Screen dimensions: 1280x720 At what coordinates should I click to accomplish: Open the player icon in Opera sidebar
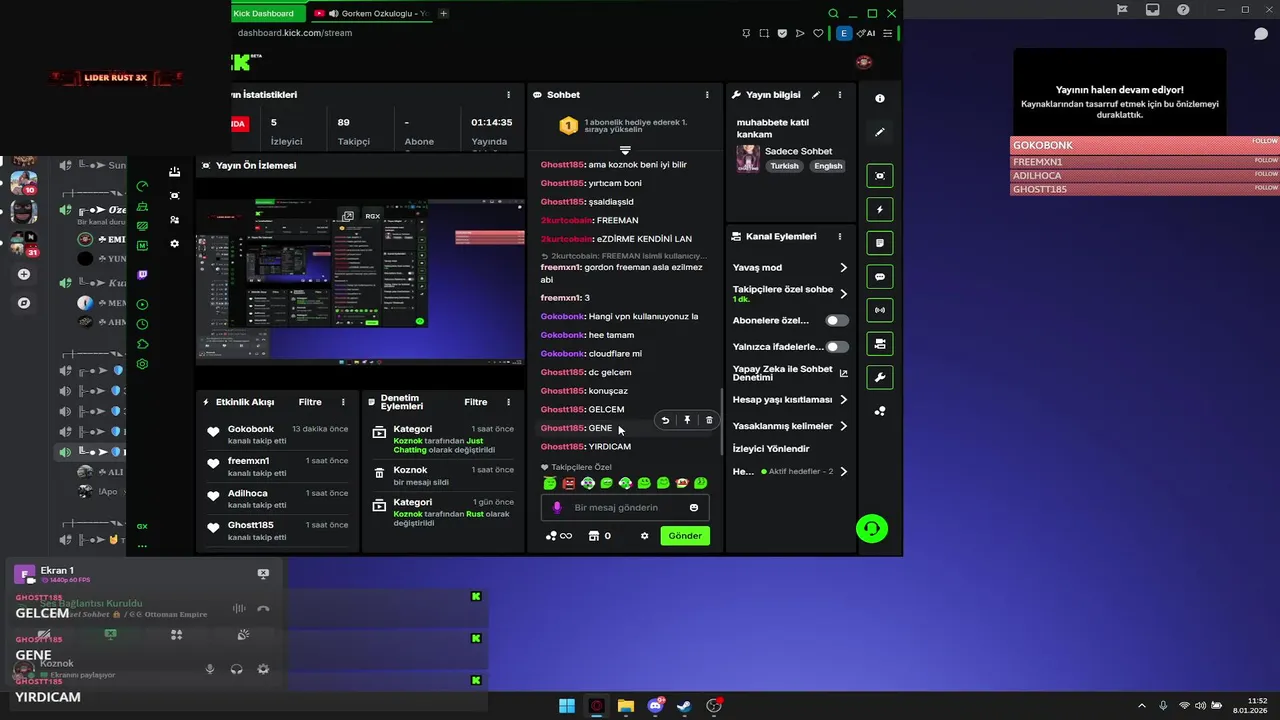pos(142,304)
